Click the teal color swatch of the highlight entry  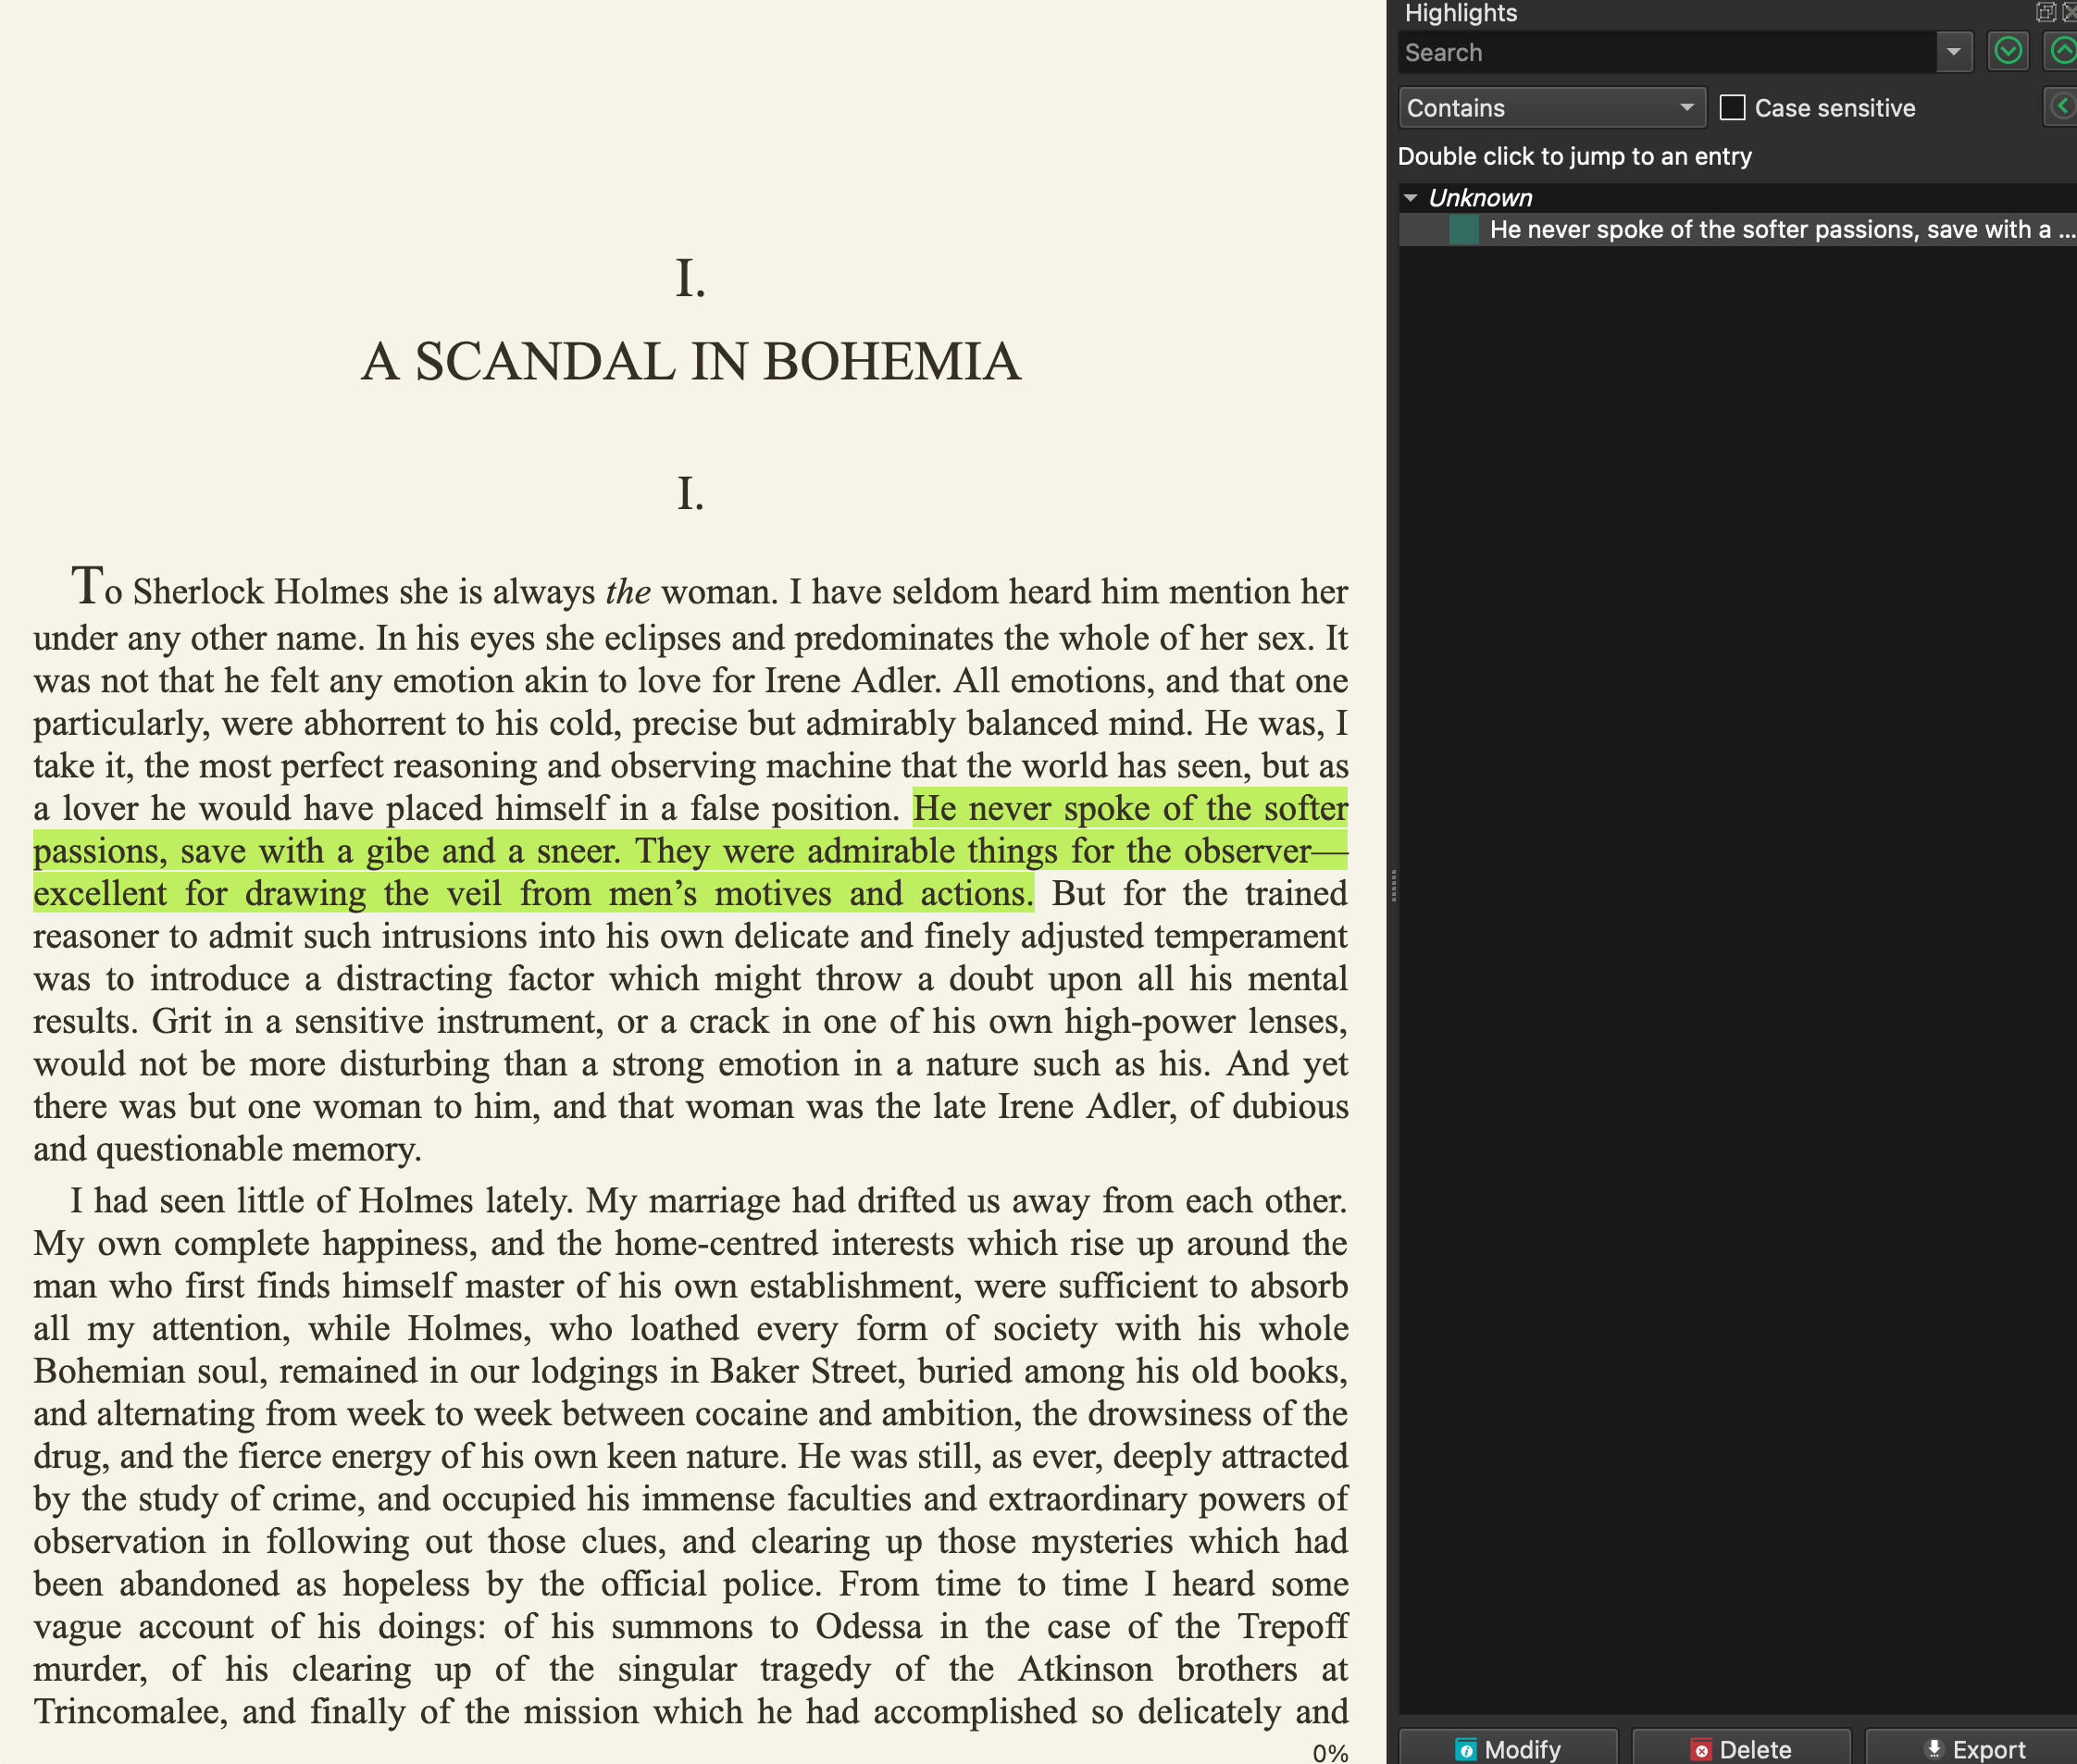point(1463,230)
